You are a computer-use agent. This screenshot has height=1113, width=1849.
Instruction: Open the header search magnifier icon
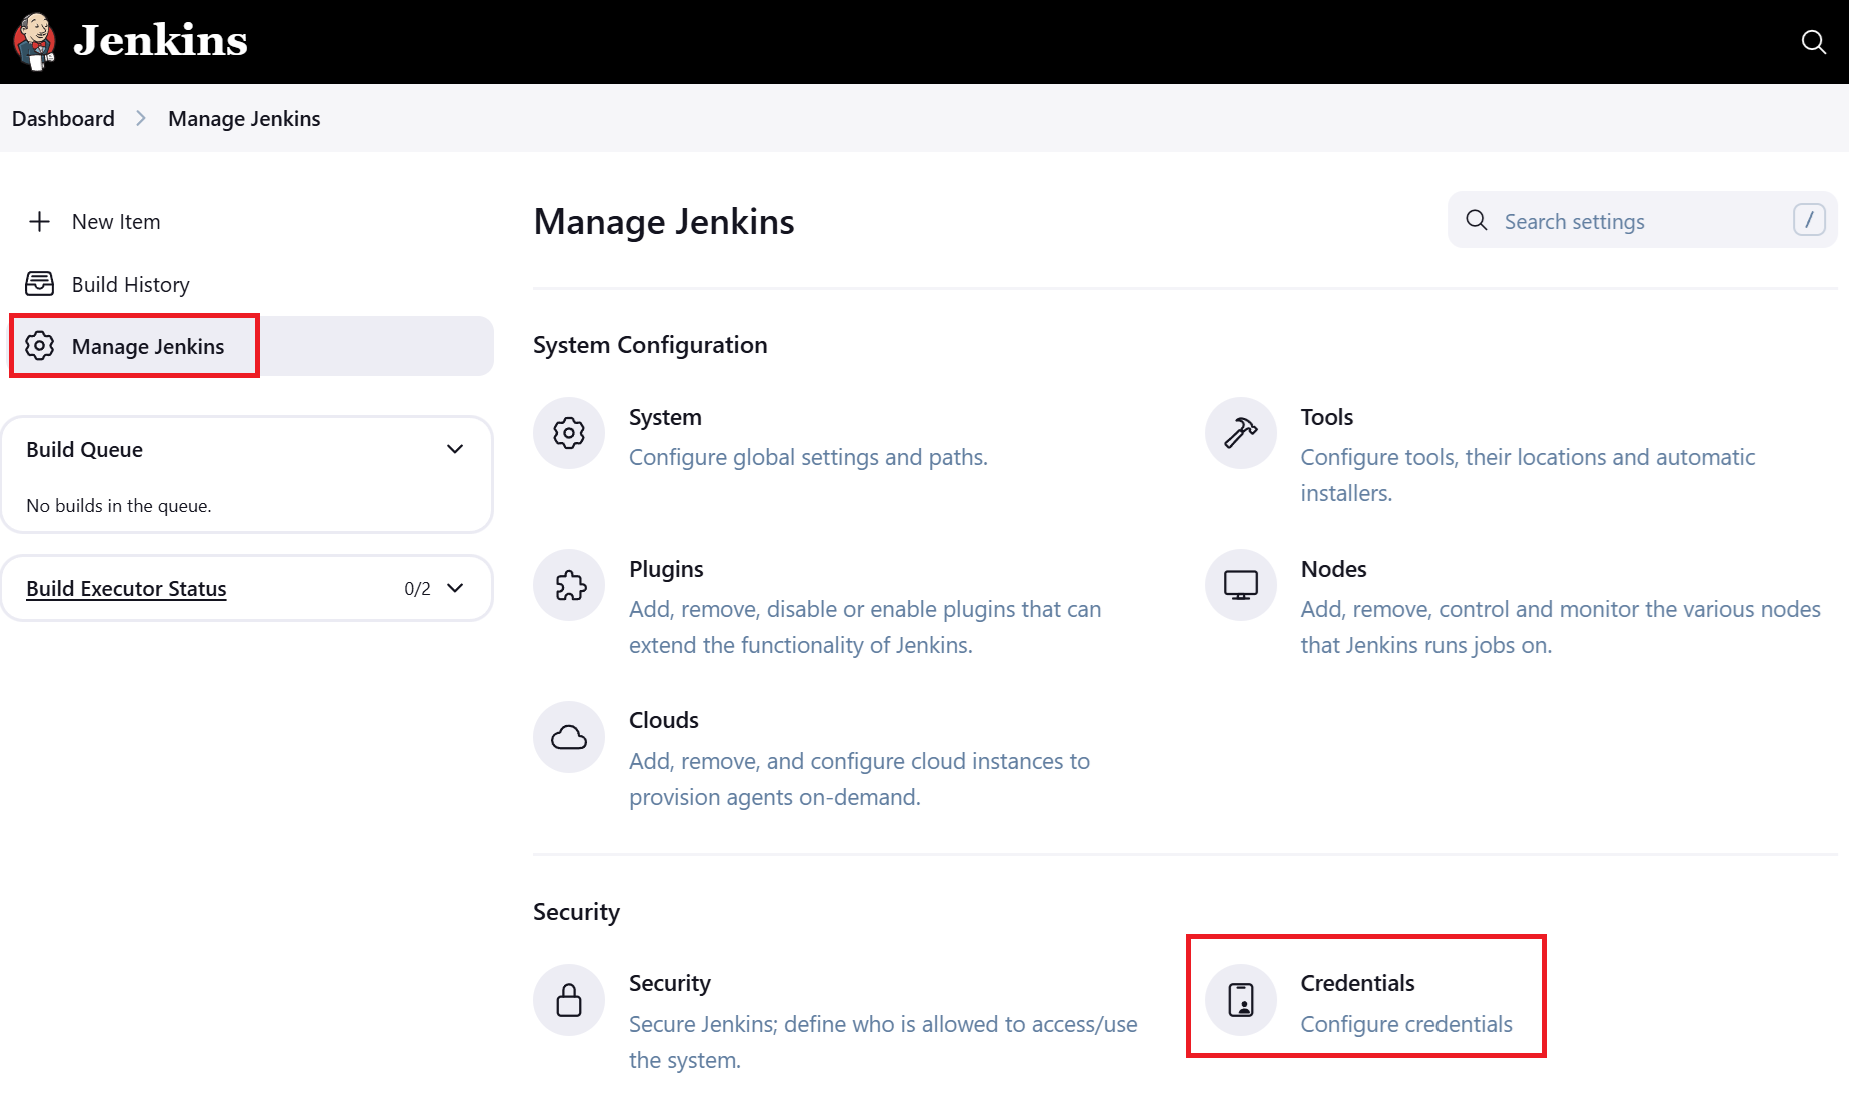(x=1813, y=42)
